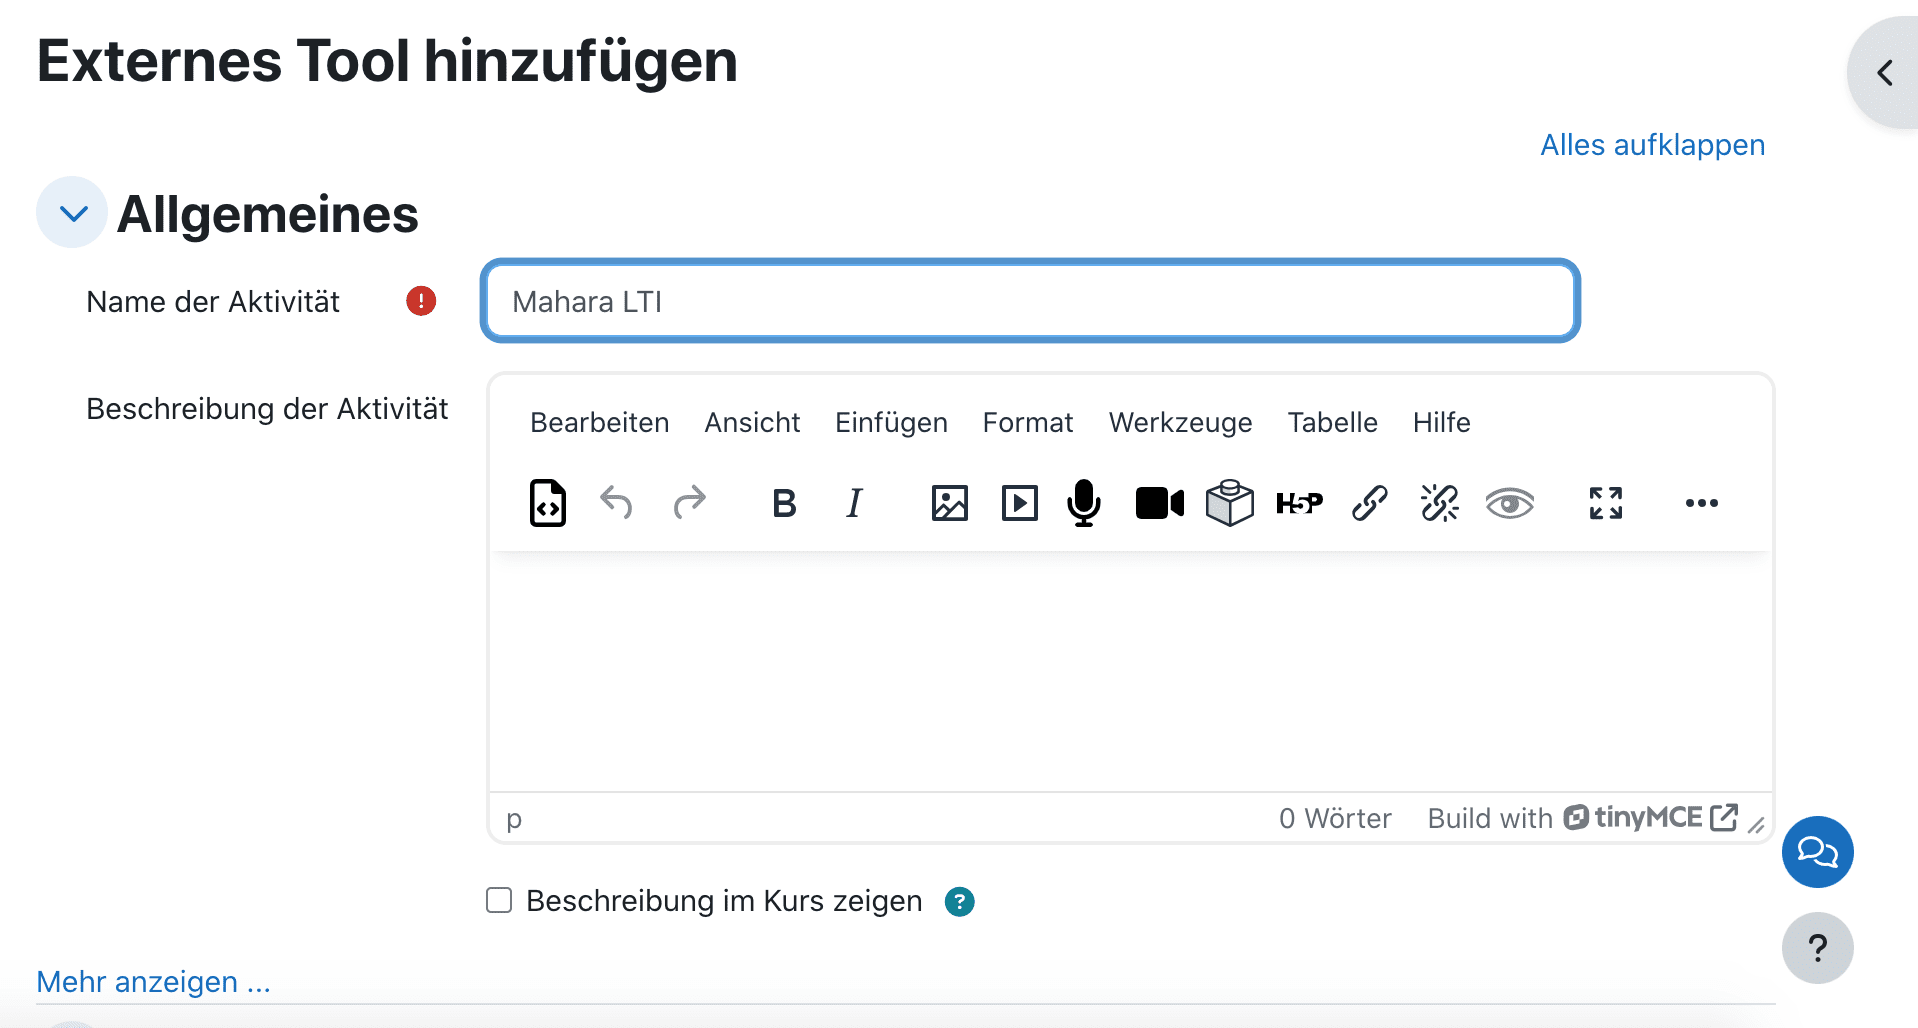Open the side drawer with the arrow

(x=1884, y=72)
